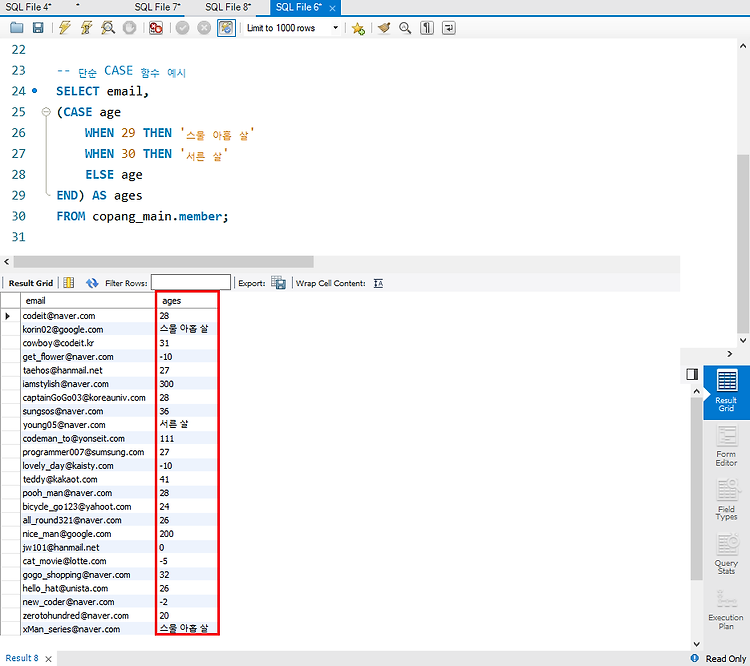Select the codeit@naver.com cell

(88, 316)
